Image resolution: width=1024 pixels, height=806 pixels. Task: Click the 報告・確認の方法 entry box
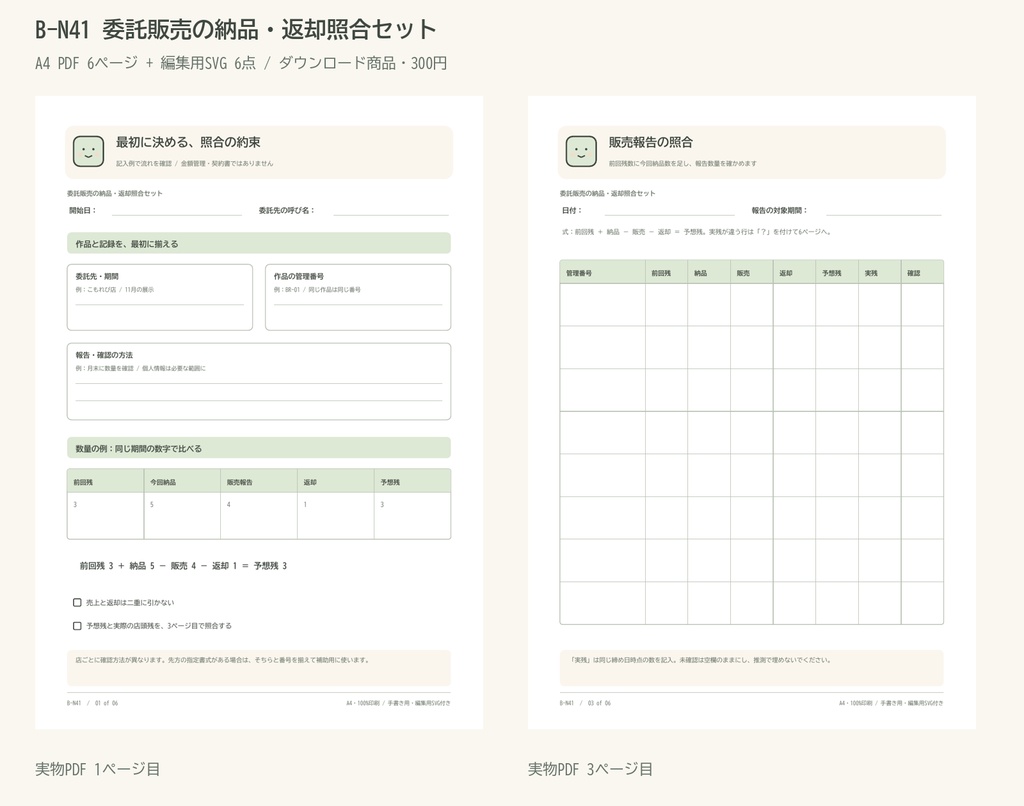coord(259,381)
